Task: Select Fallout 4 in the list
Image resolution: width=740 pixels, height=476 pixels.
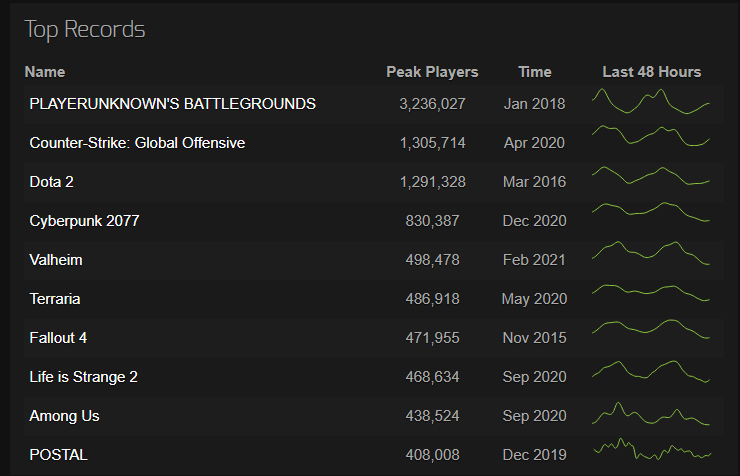Action: 58,338
